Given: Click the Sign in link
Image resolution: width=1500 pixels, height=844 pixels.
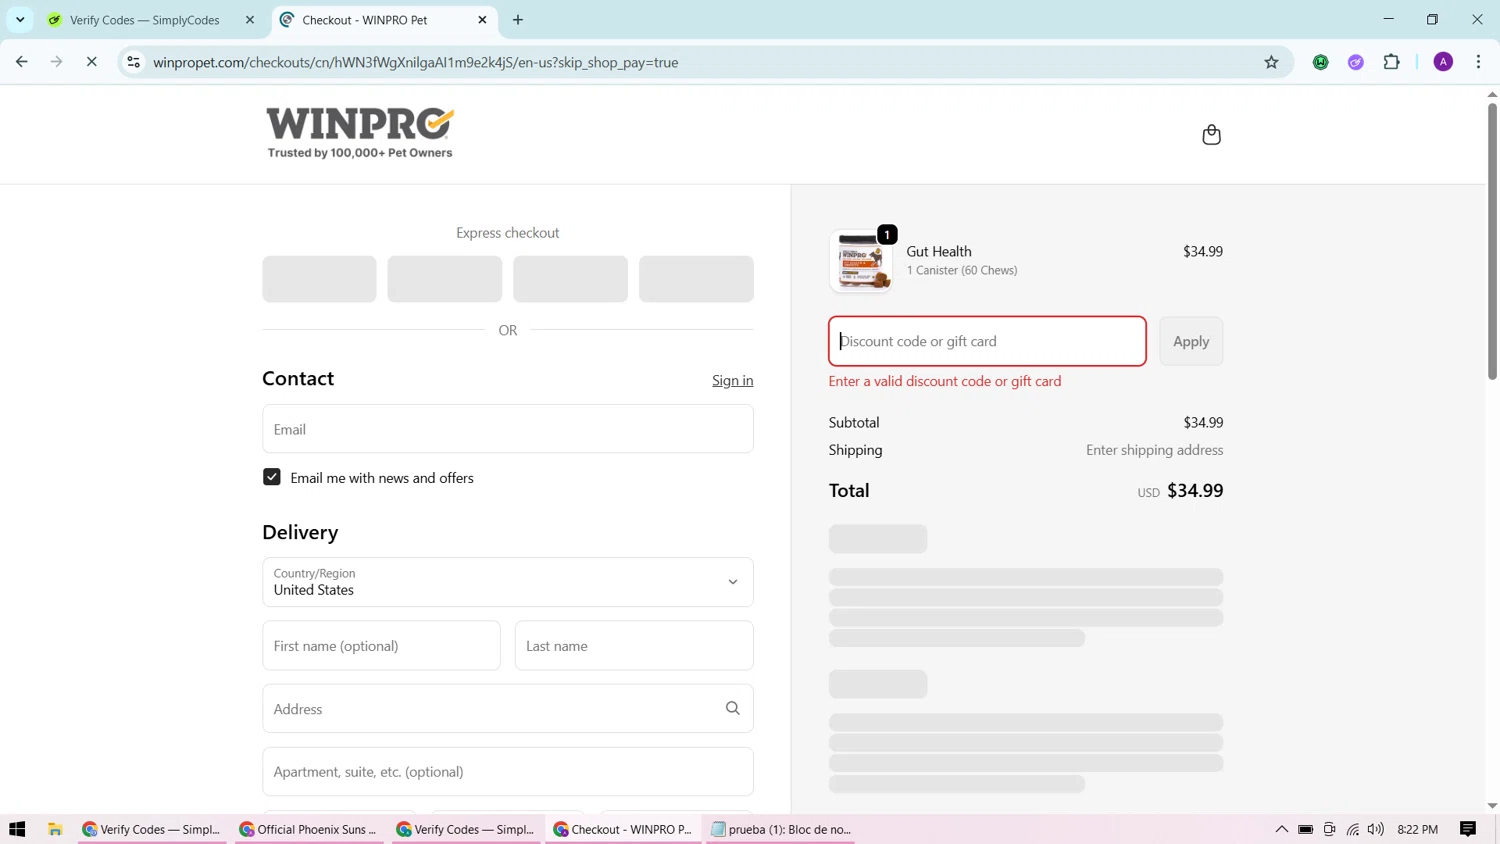Looking at the screenshot, I should [732, 380].
